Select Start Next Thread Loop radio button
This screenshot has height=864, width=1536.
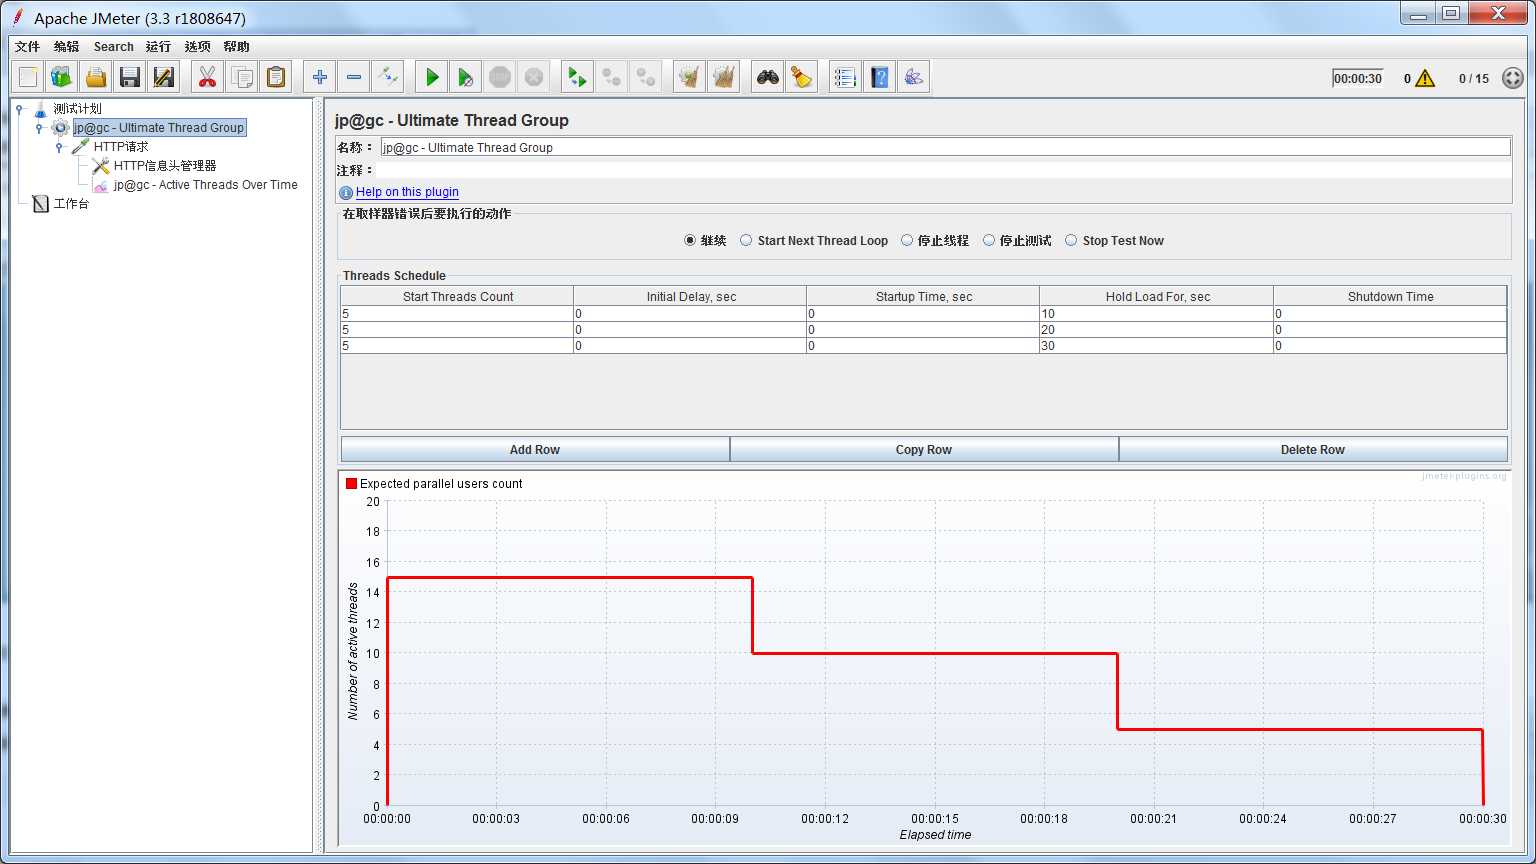[746, 240]
